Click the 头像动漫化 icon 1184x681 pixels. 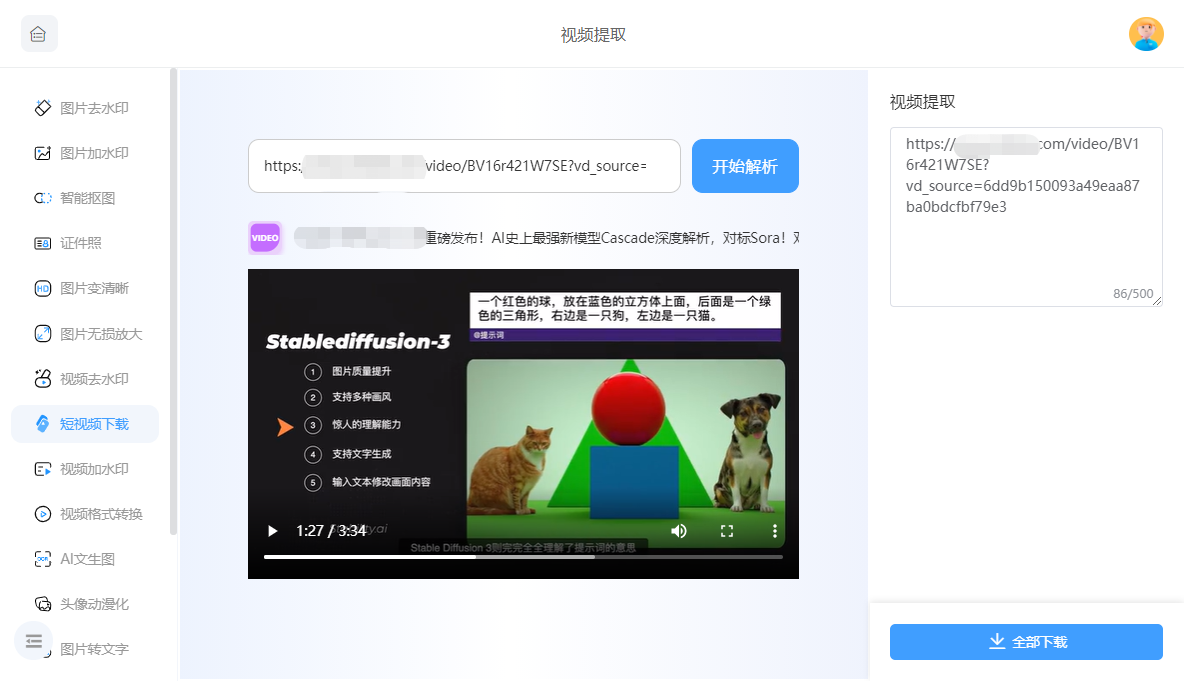pos(43,604)
